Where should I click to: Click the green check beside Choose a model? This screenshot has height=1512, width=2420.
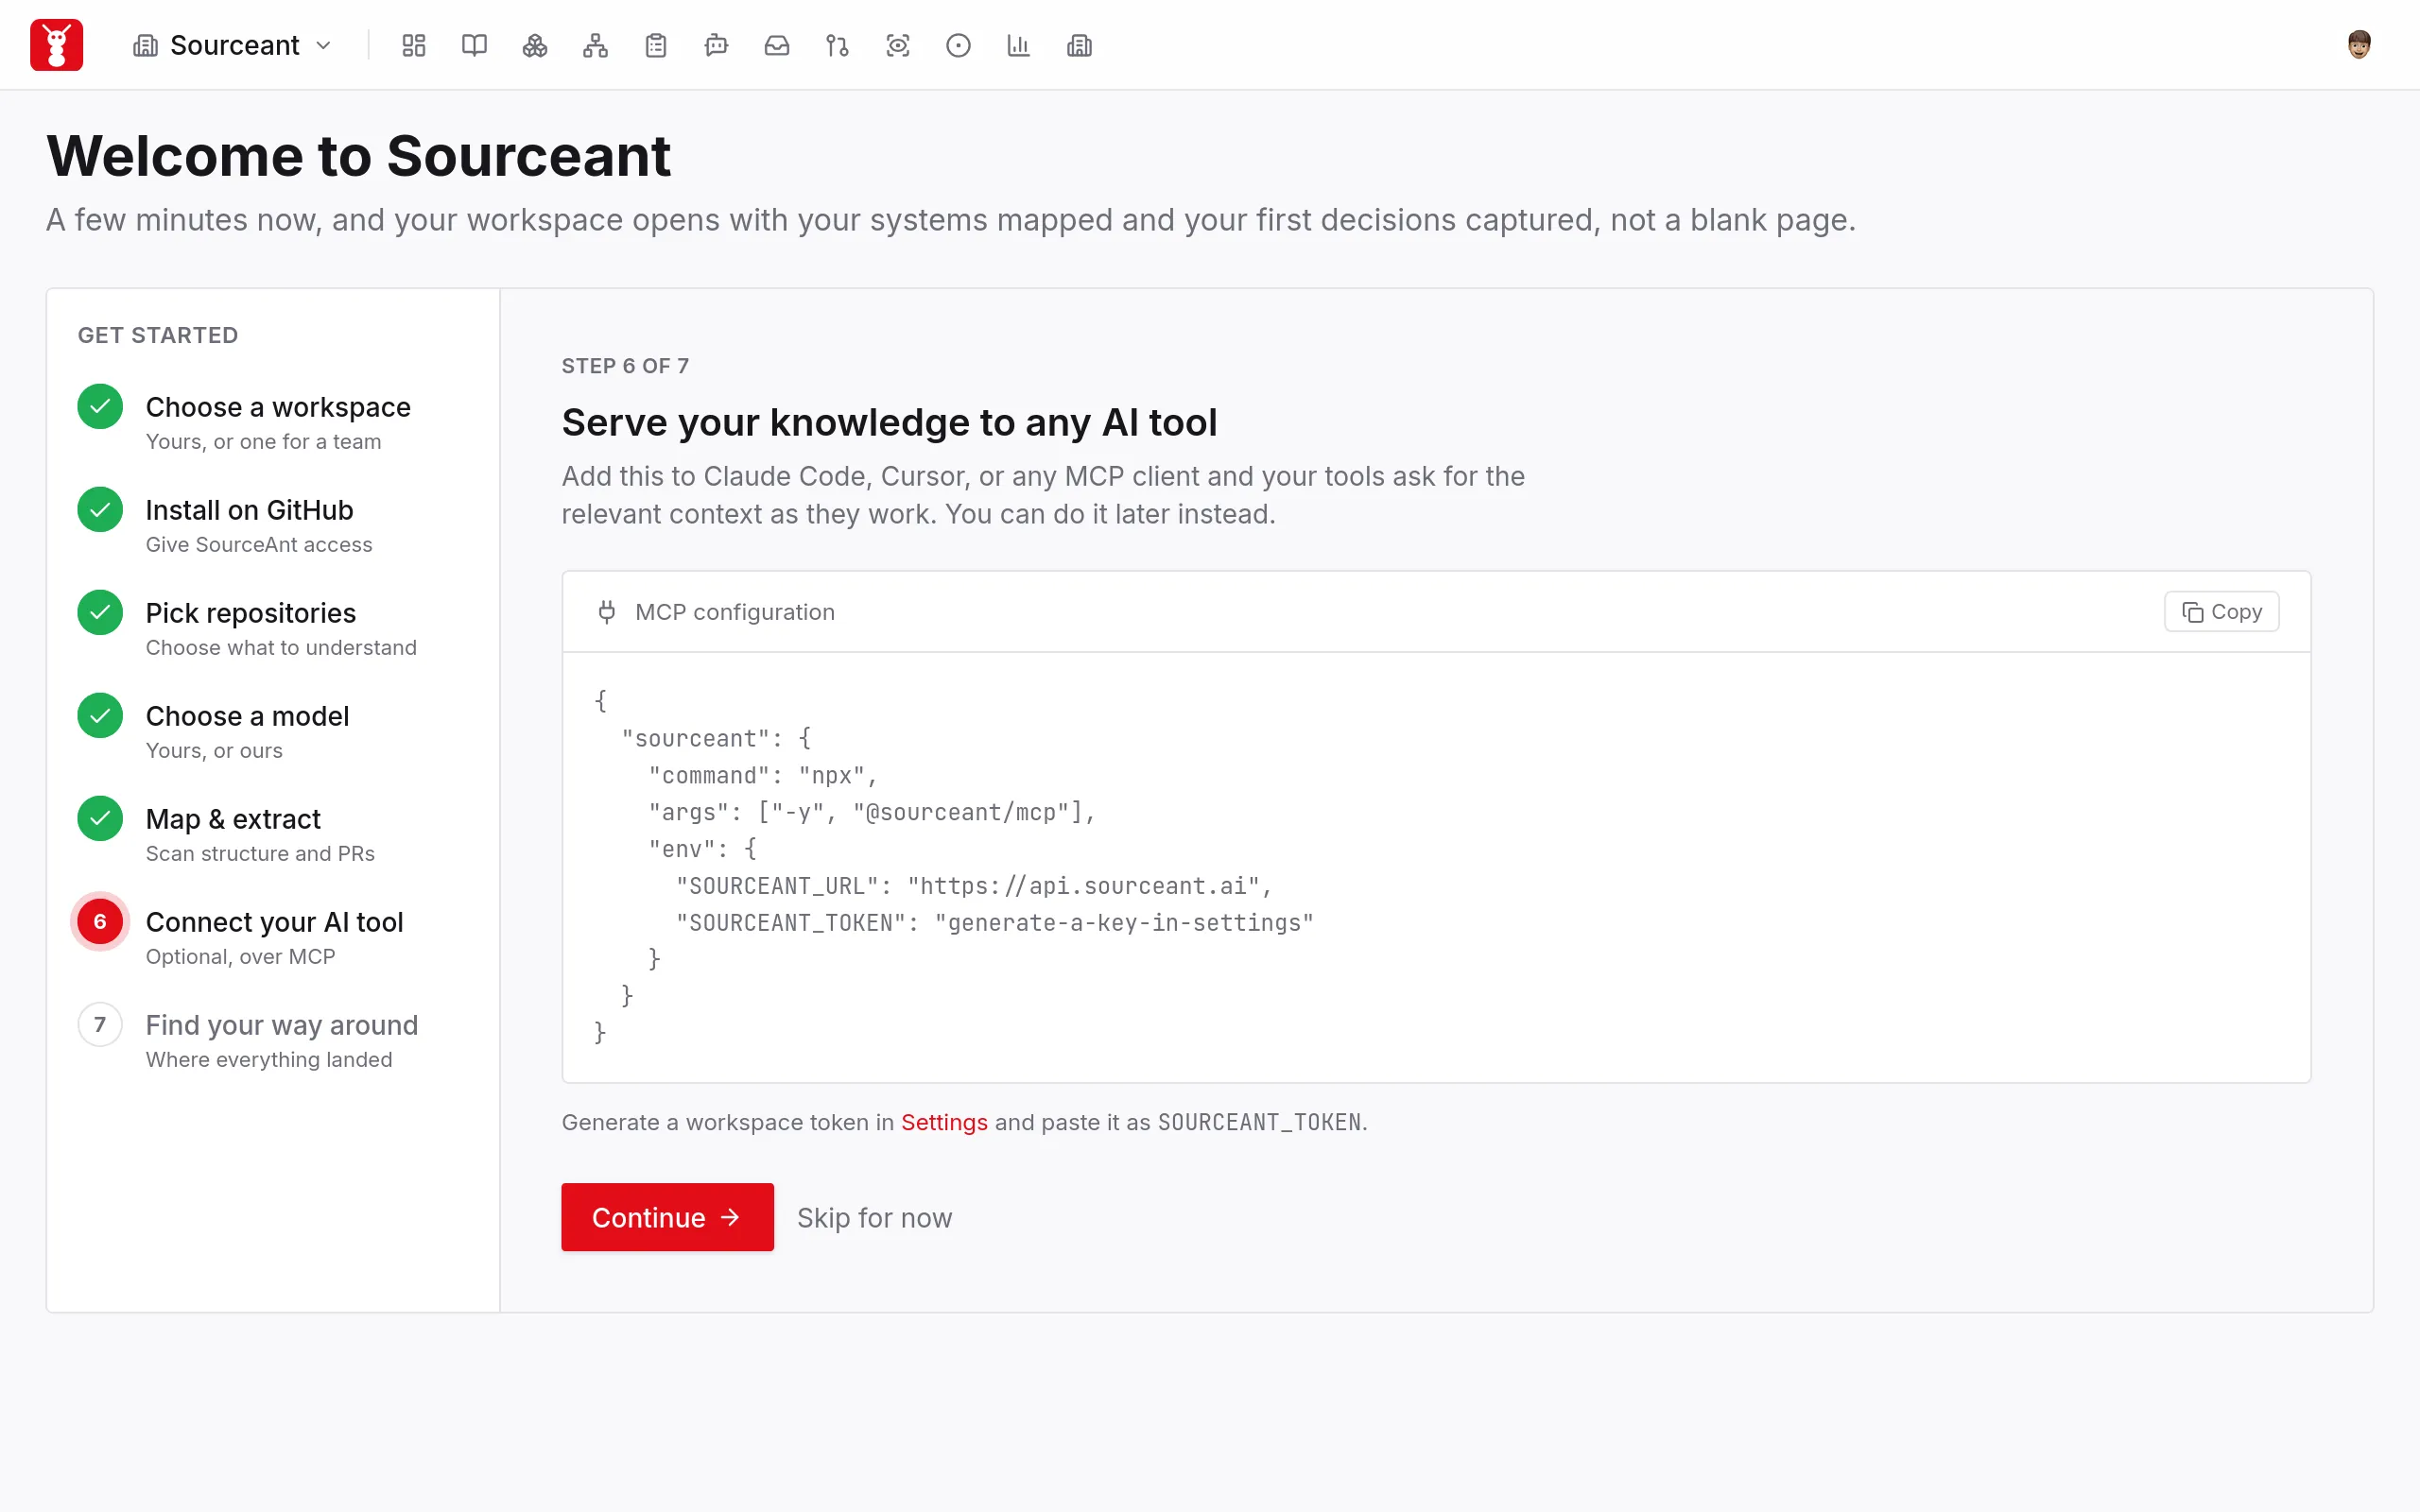tap(100, 715)
